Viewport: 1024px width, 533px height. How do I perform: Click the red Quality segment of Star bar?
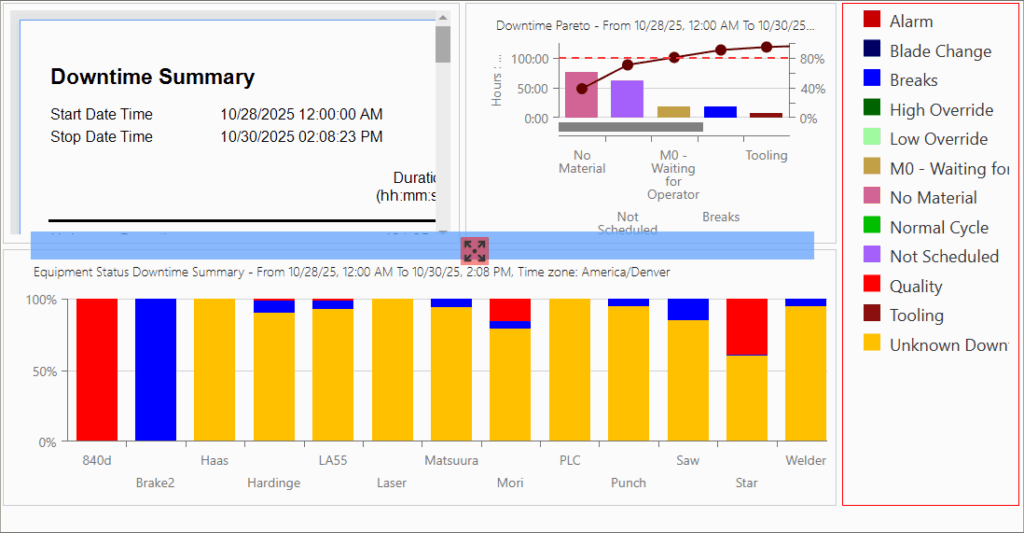click(746, 327)
